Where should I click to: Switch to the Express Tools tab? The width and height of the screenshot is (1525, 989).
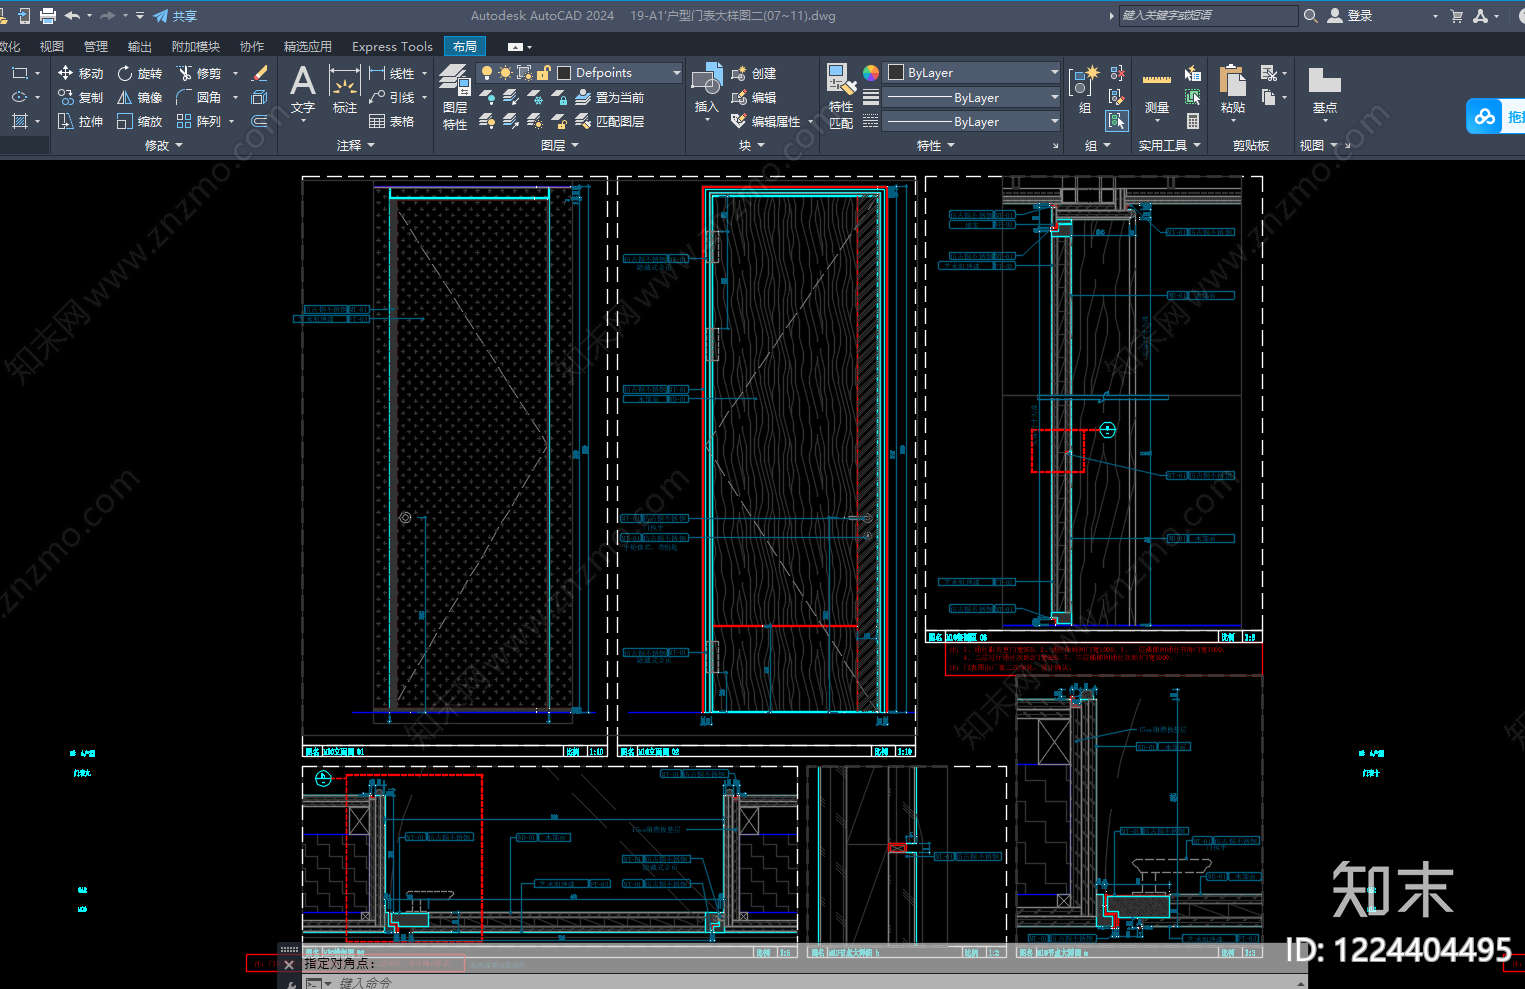click(392, 46)
